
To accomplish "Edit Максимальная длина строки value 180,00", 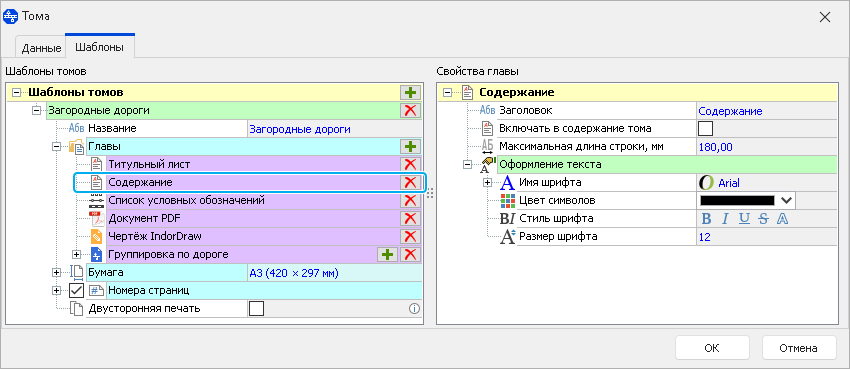I will (767, 147).
